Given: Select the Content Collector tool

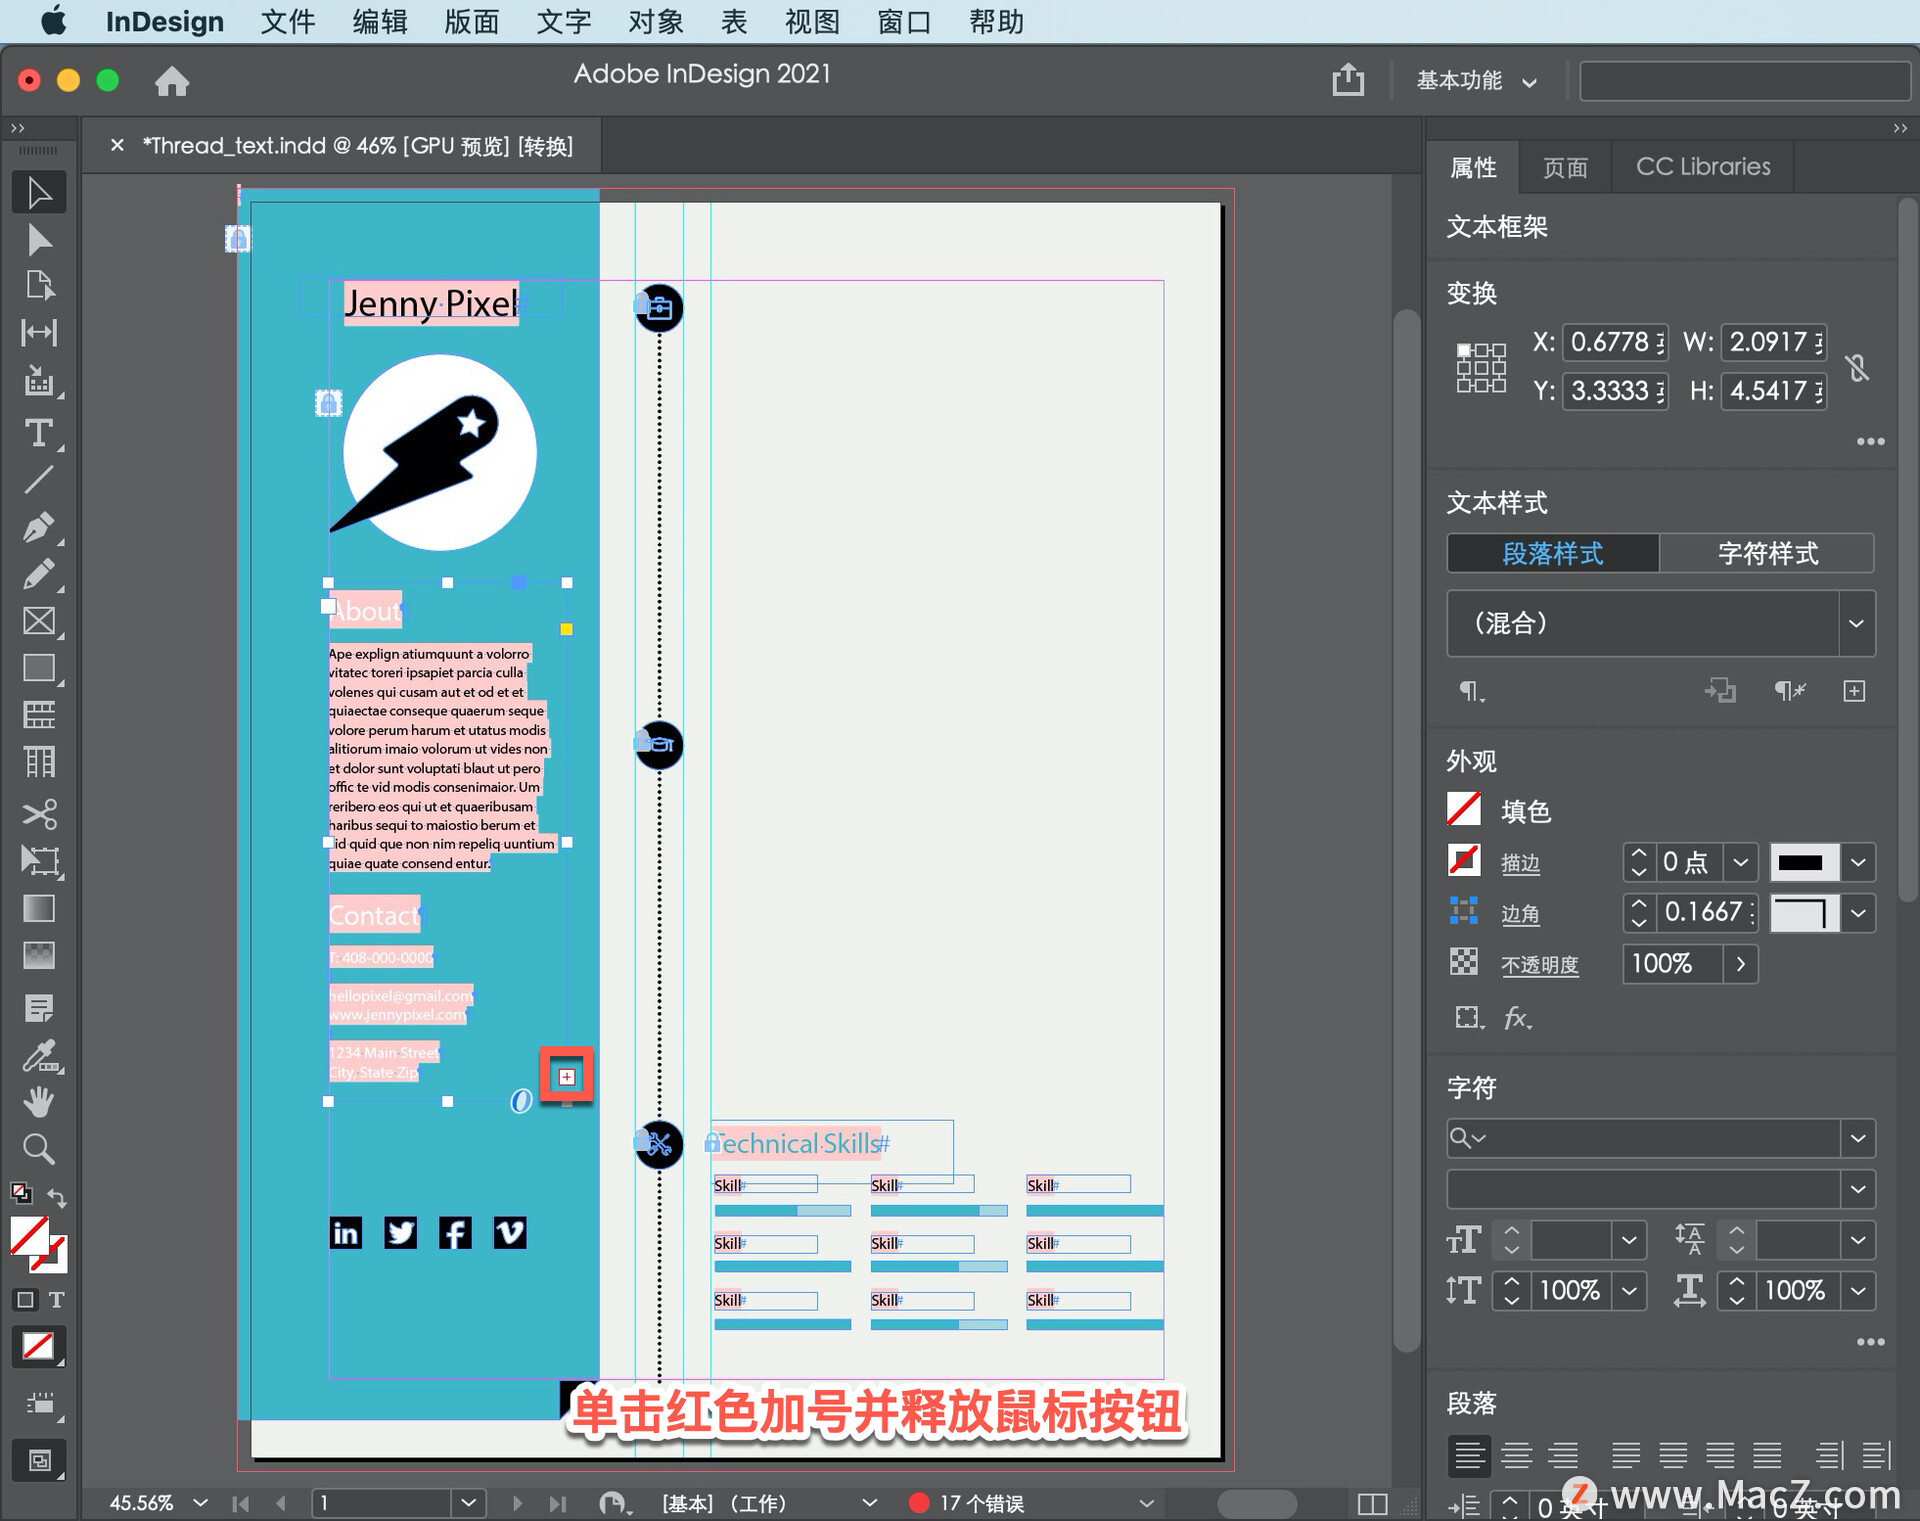Looking at the screenshot, I should tap(39, 381).
